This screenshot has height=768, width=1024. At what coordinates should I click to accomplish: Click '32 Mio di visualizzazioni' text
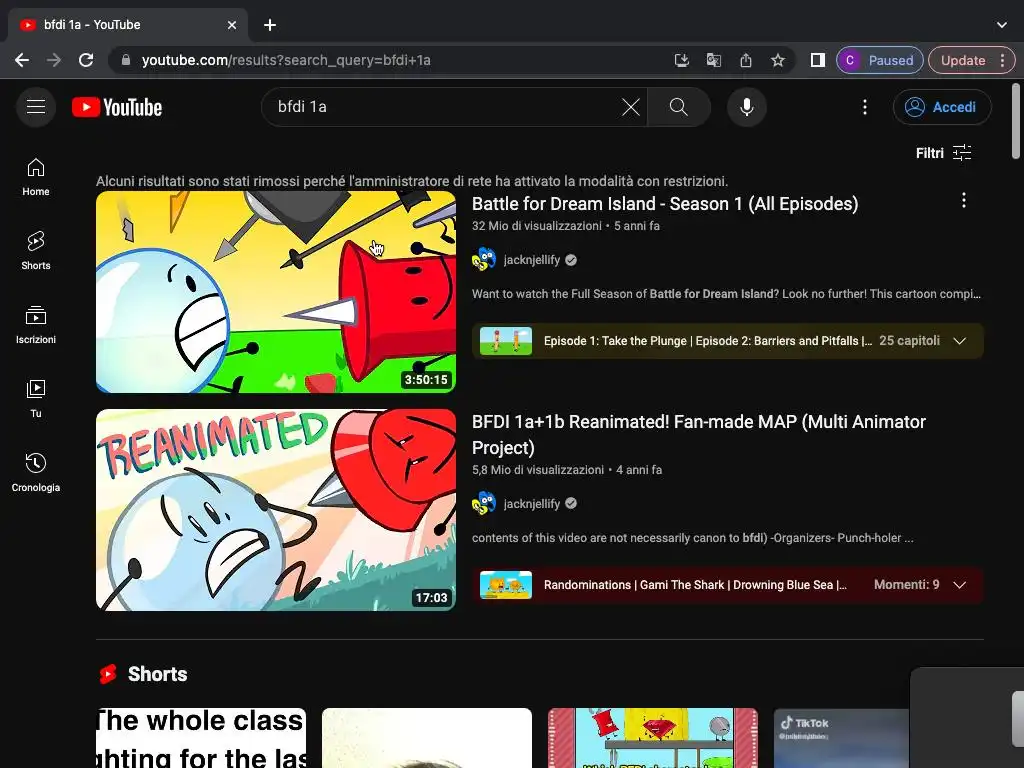[x=537, y=226]
